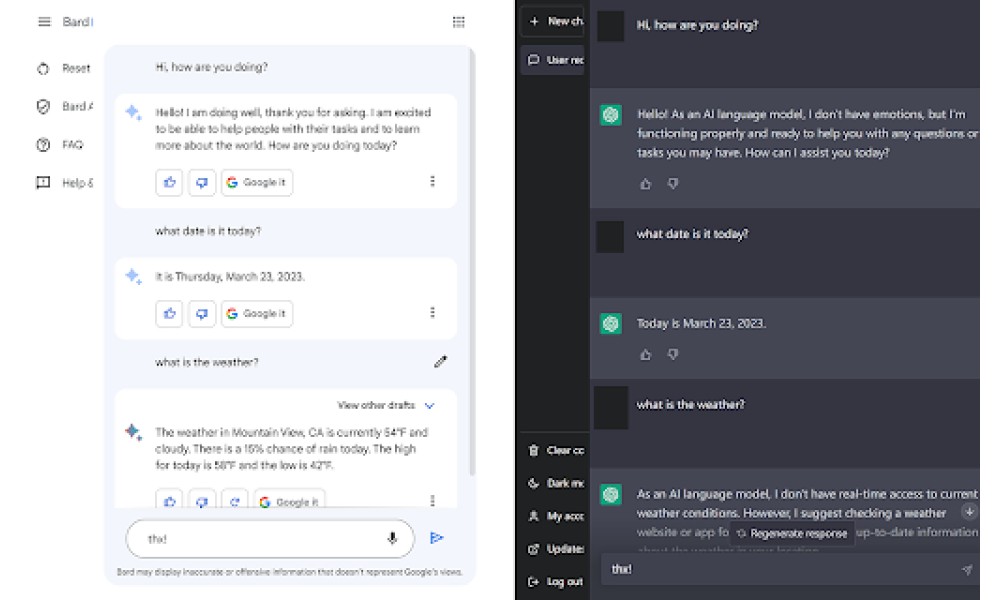Thumbs down ChatGPT's 'Today is March 23' reply
1000x600 pixels.
[x=673, y=355]
